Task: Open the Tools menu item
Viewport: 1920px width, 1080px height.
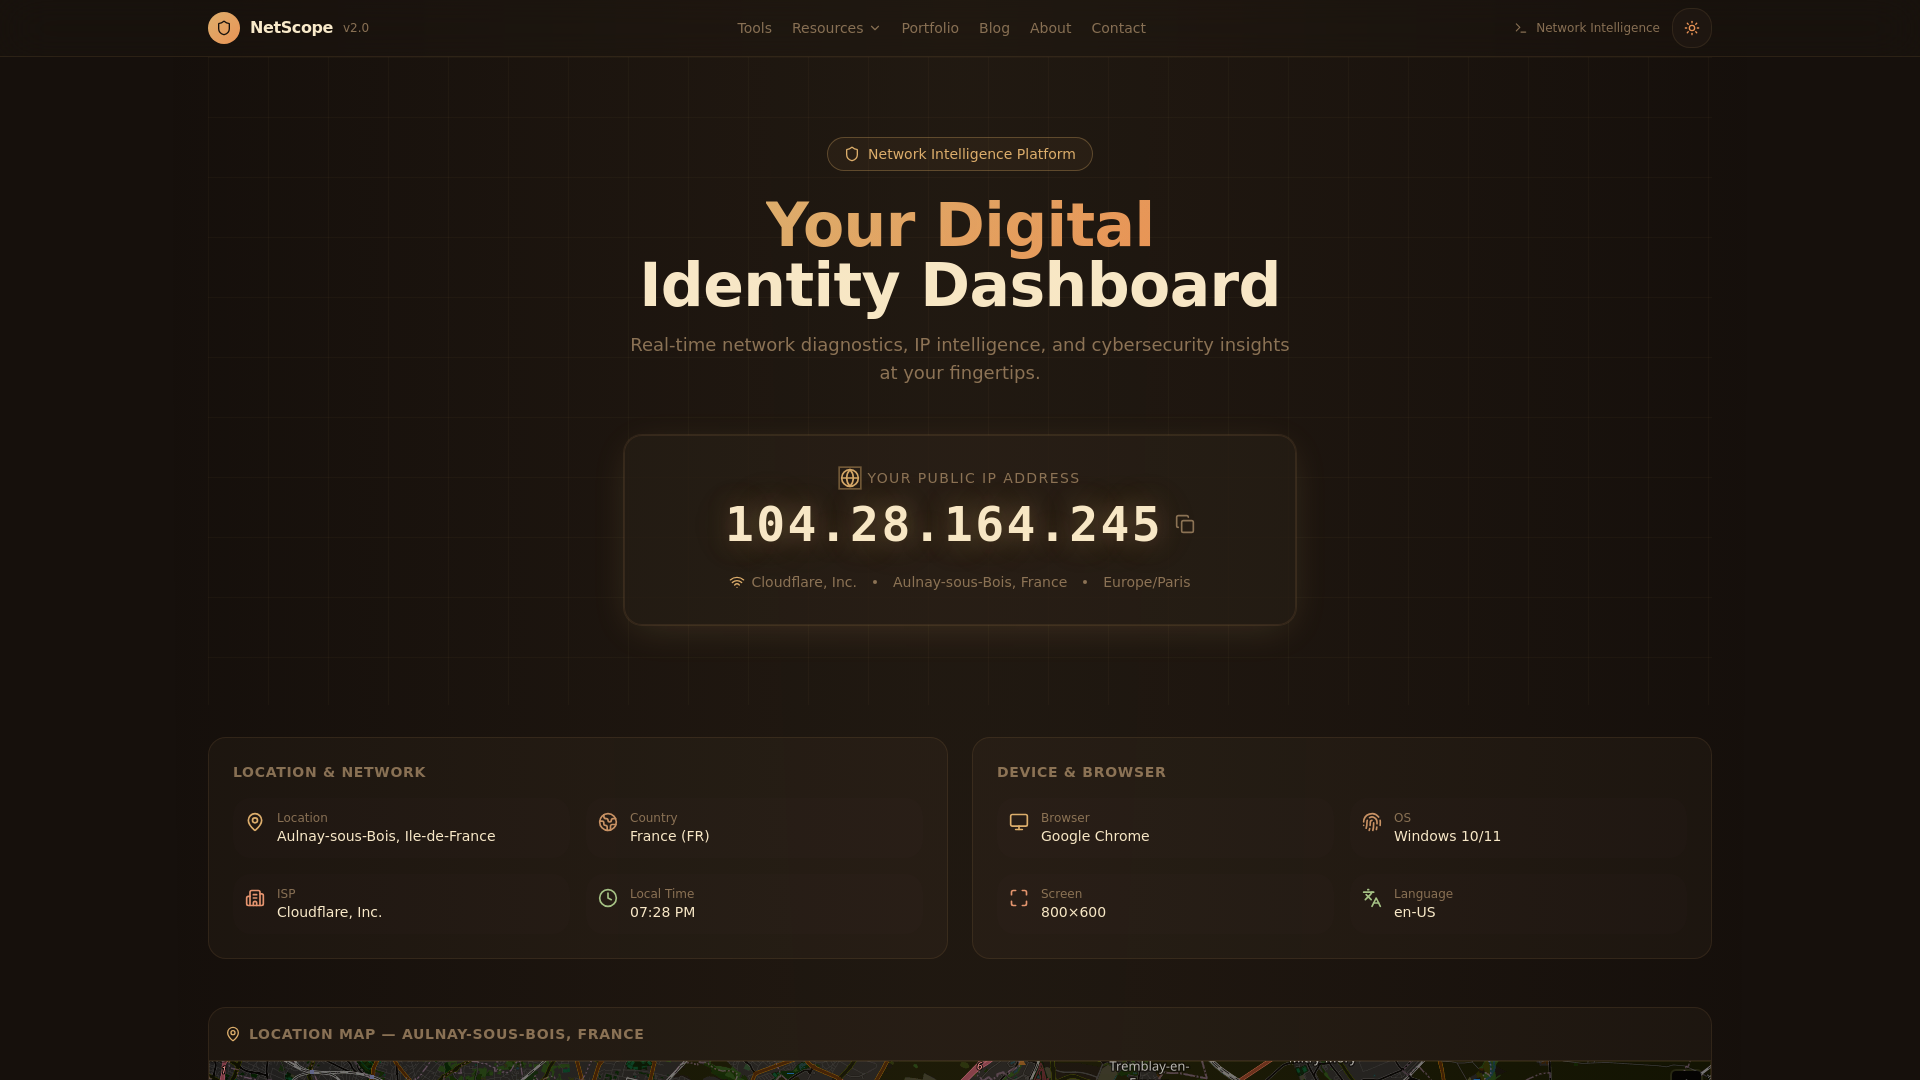Action: coord(755,28)
